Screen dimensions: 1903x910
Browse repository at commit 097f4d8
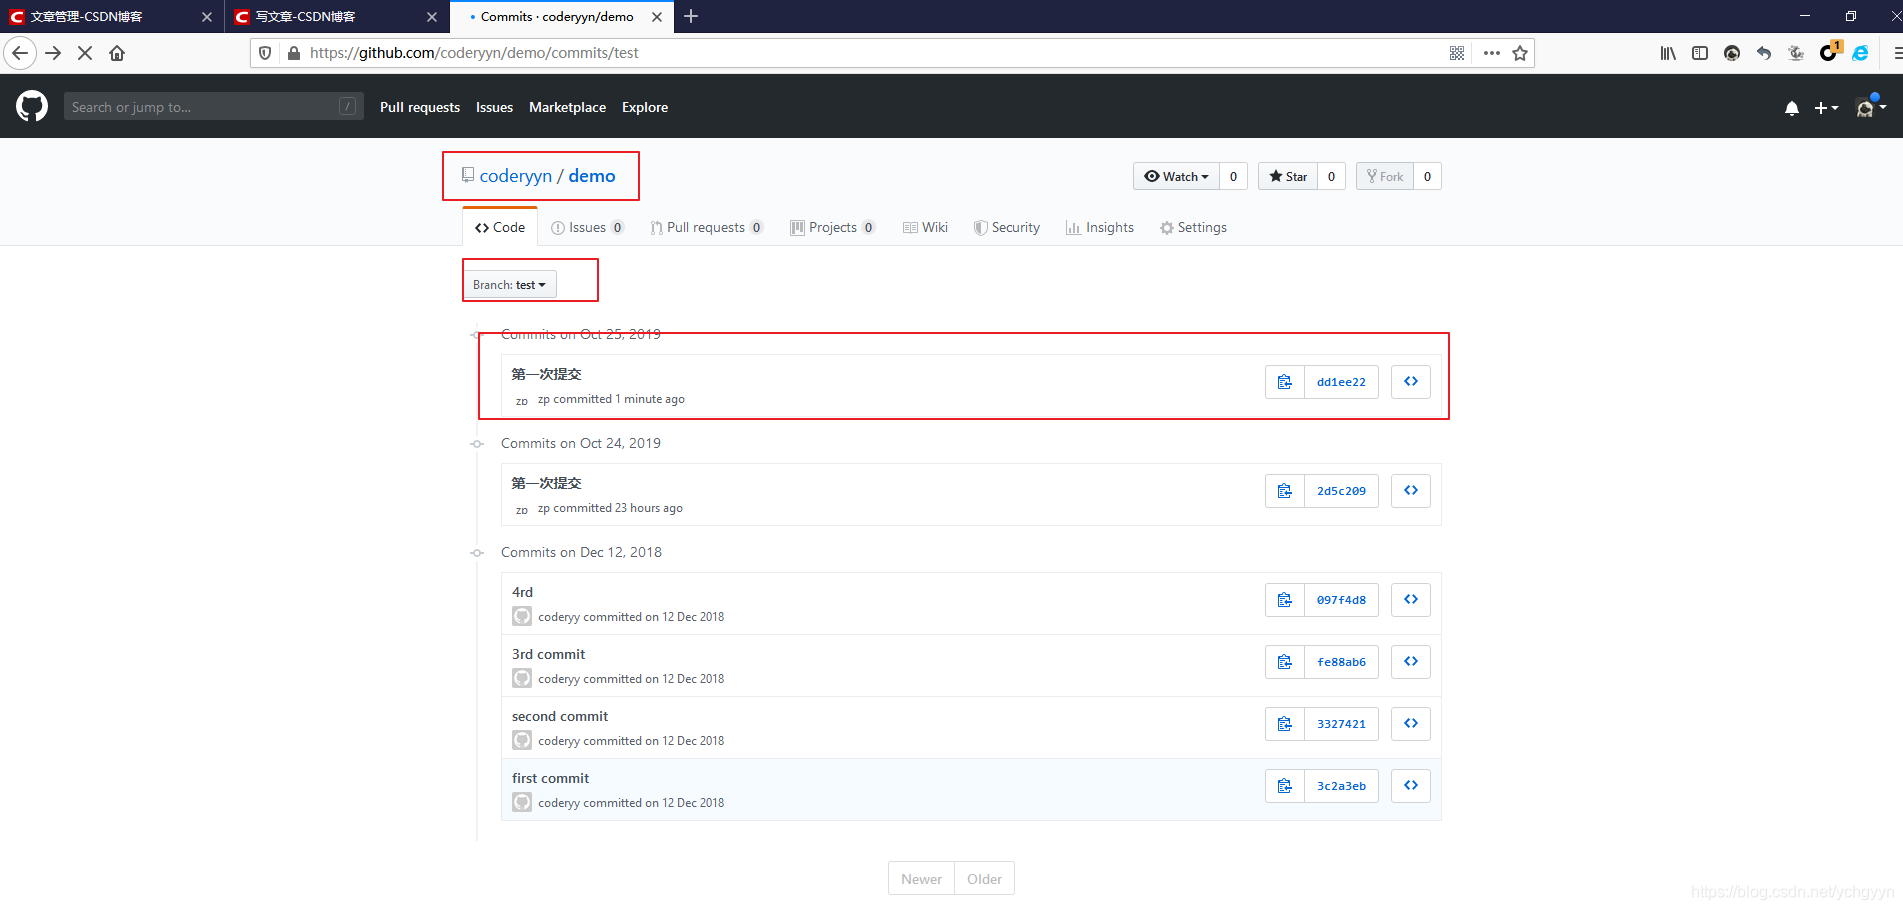(x=1411, y=600)
